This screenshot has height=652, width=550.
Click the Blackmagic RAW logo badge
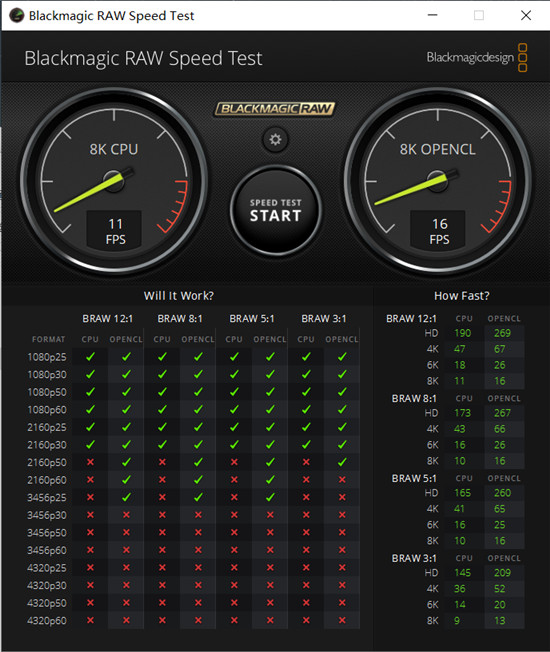[275, 109]
